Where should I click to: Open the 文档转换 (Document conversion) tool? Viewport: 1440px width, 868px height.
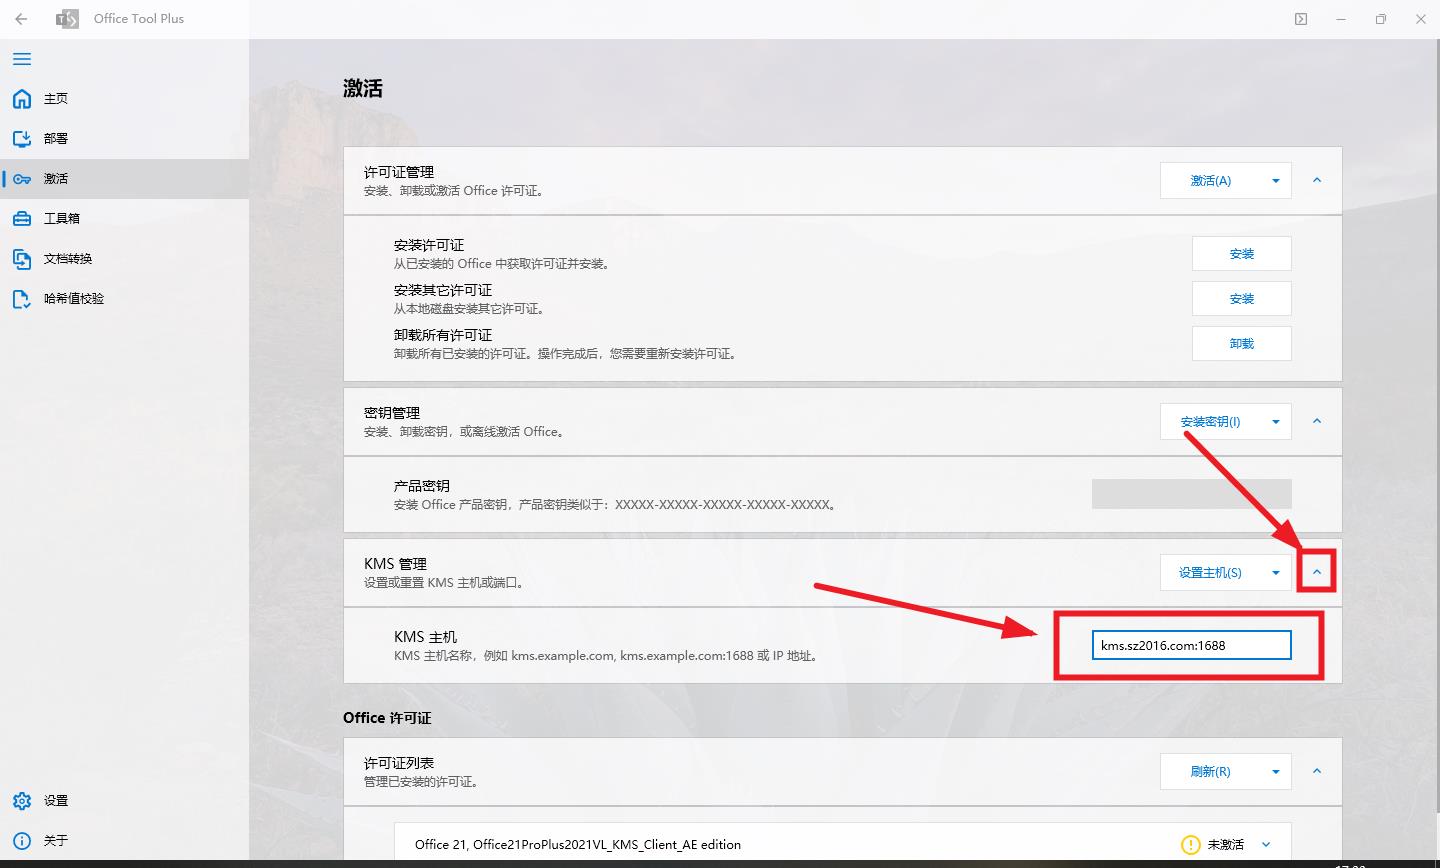point(70,258)
